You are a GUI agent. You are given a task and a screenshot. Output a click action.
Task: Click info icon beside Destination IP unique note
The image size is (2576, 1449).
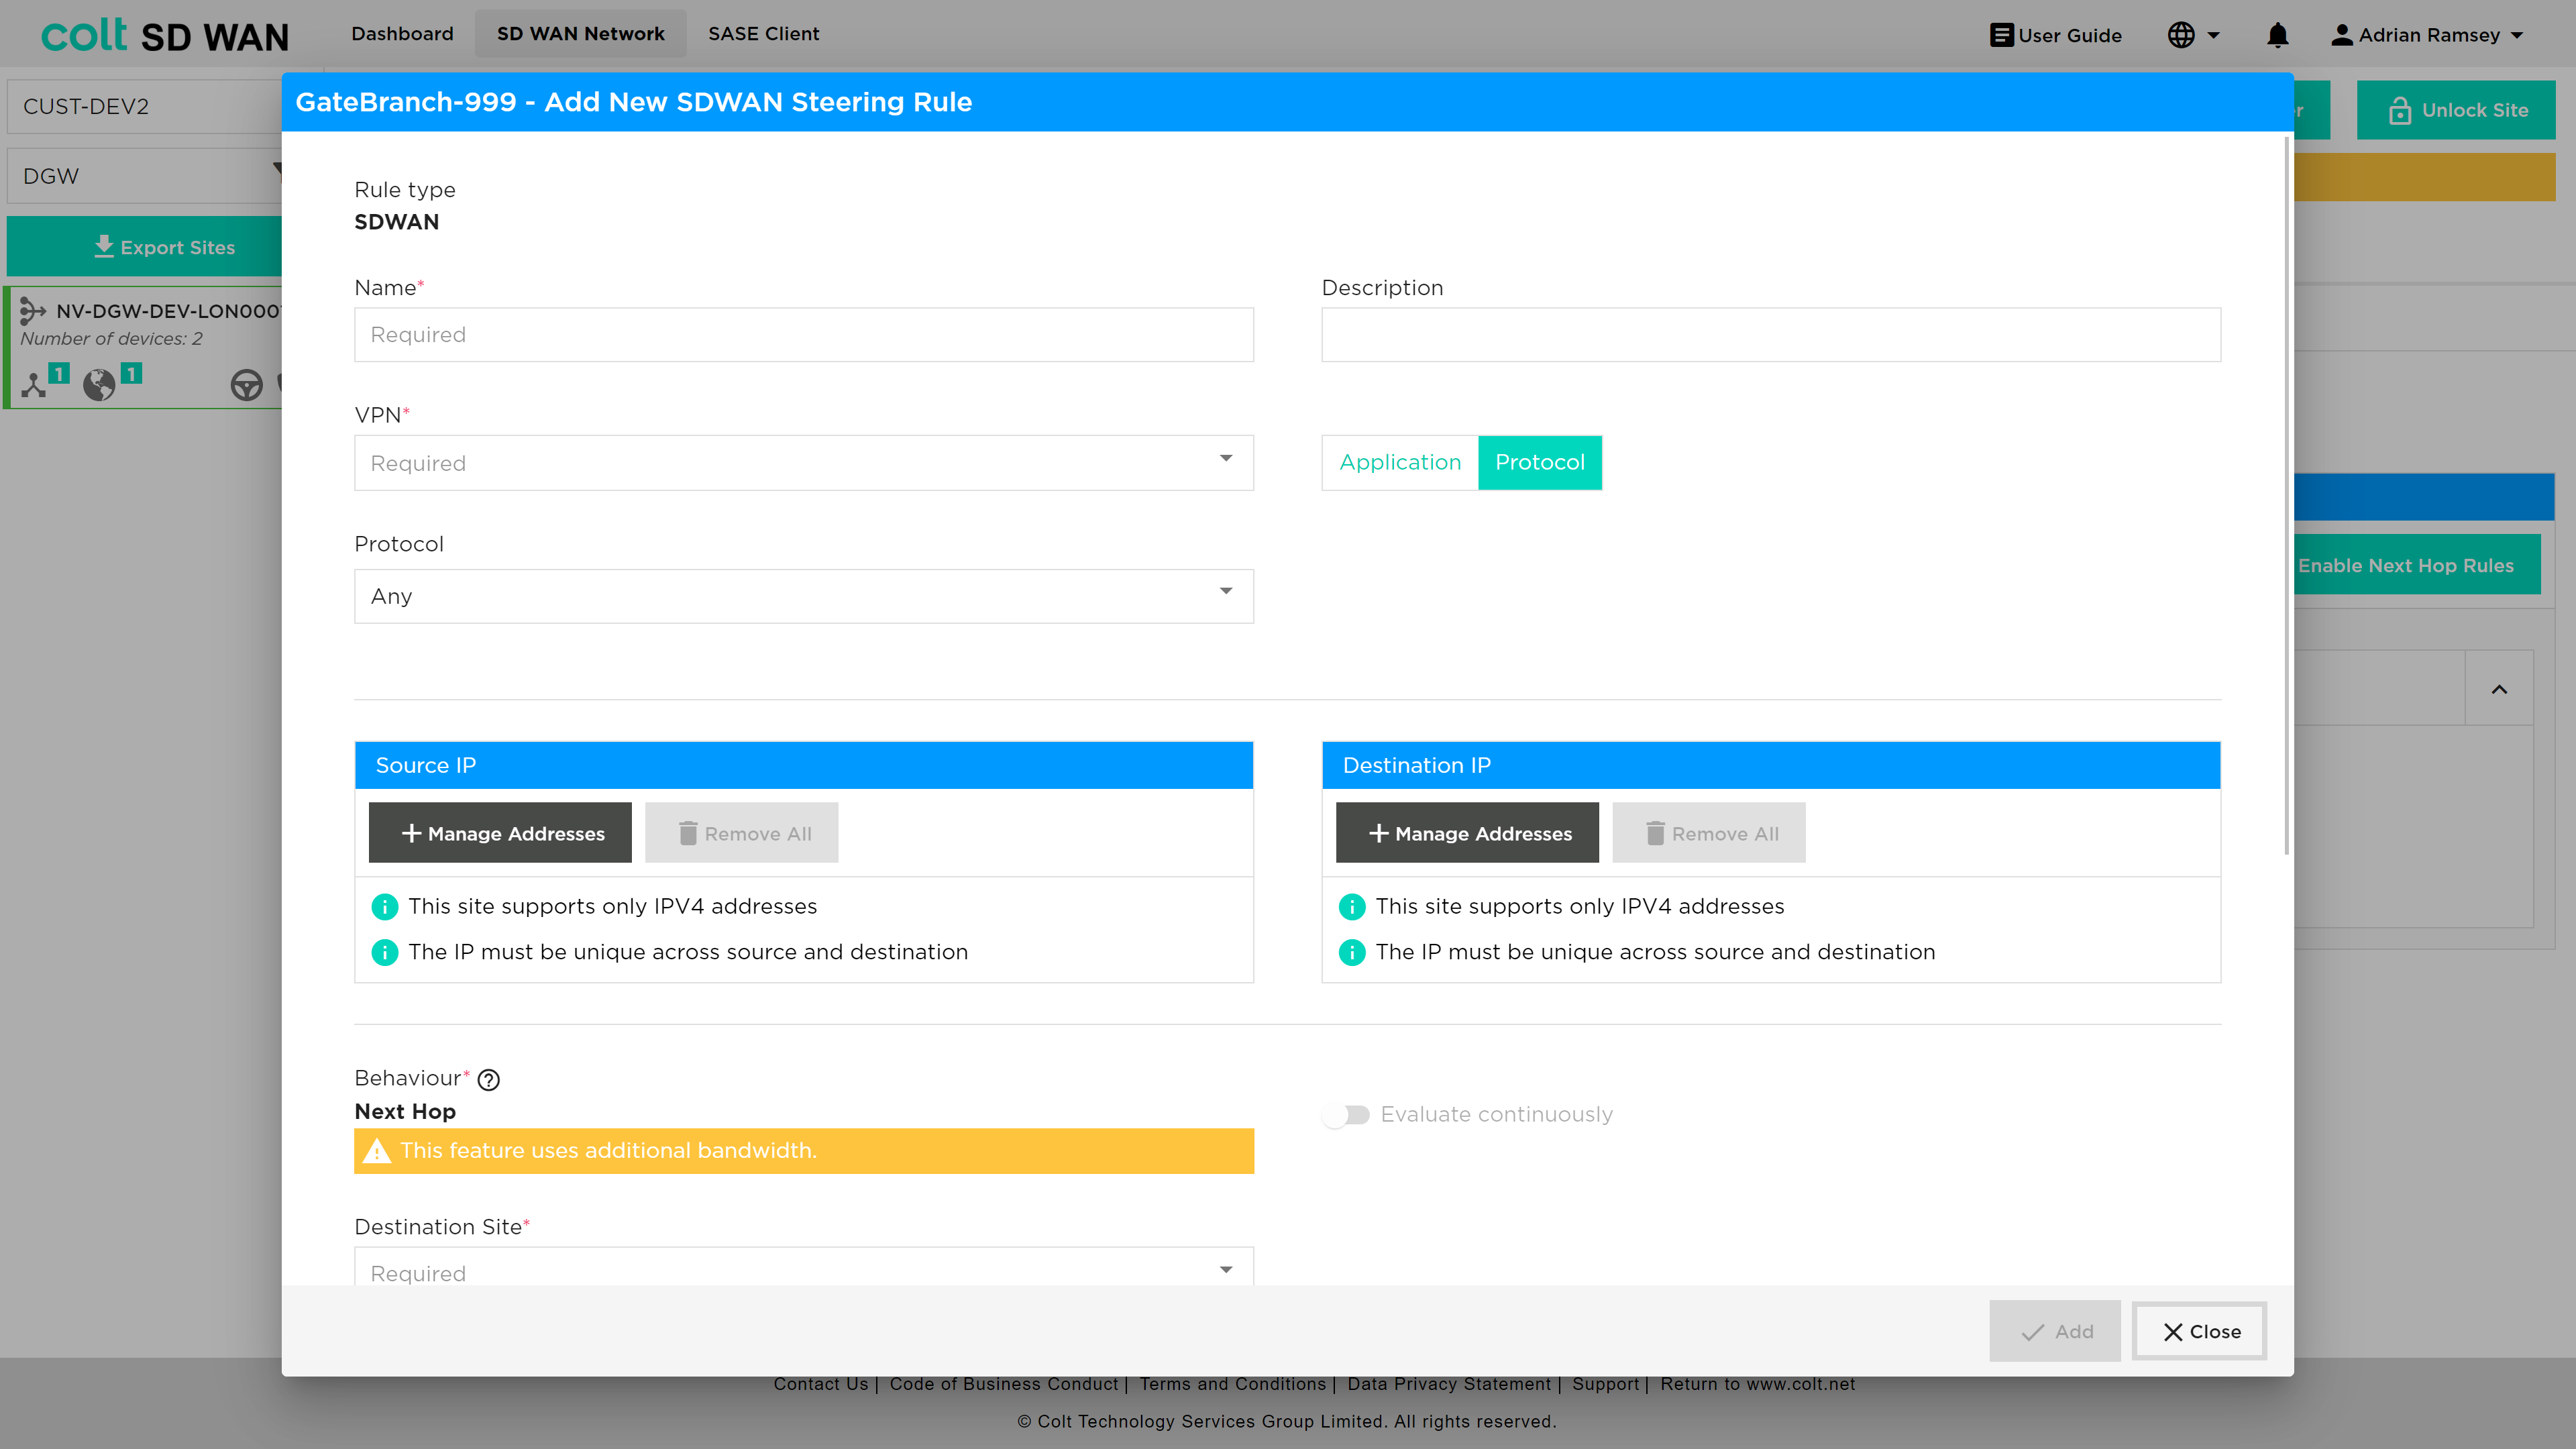coord(1351,953)
